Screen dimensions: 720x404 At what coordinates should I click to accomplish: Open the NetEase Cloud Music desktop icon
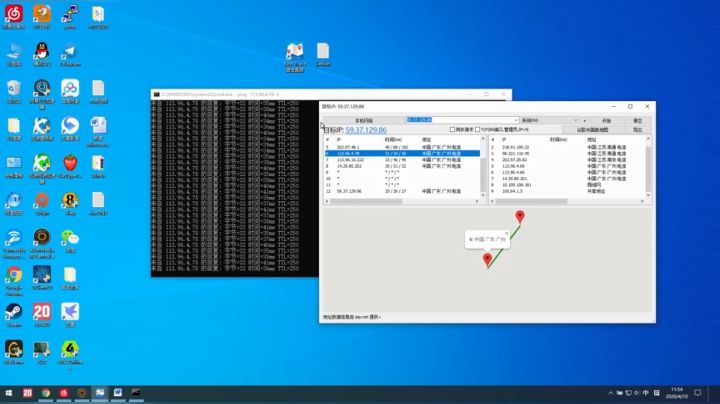coord(14,17)
